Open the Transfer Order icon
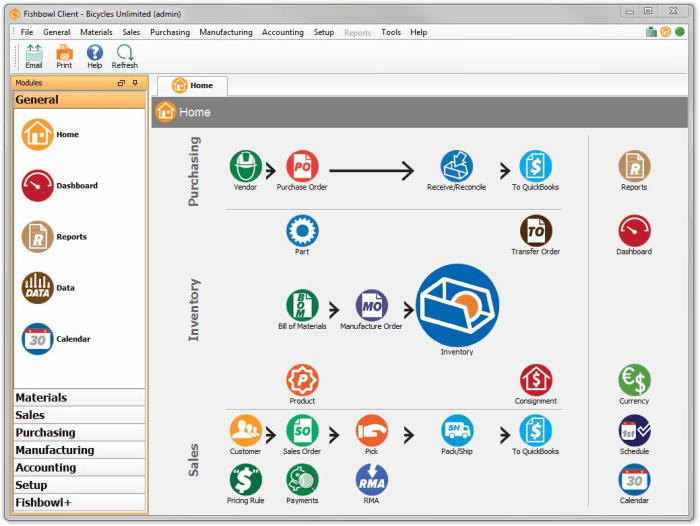The height and width of the screenshot is (526, 700). pyautogui.click(x=535, y=231)
